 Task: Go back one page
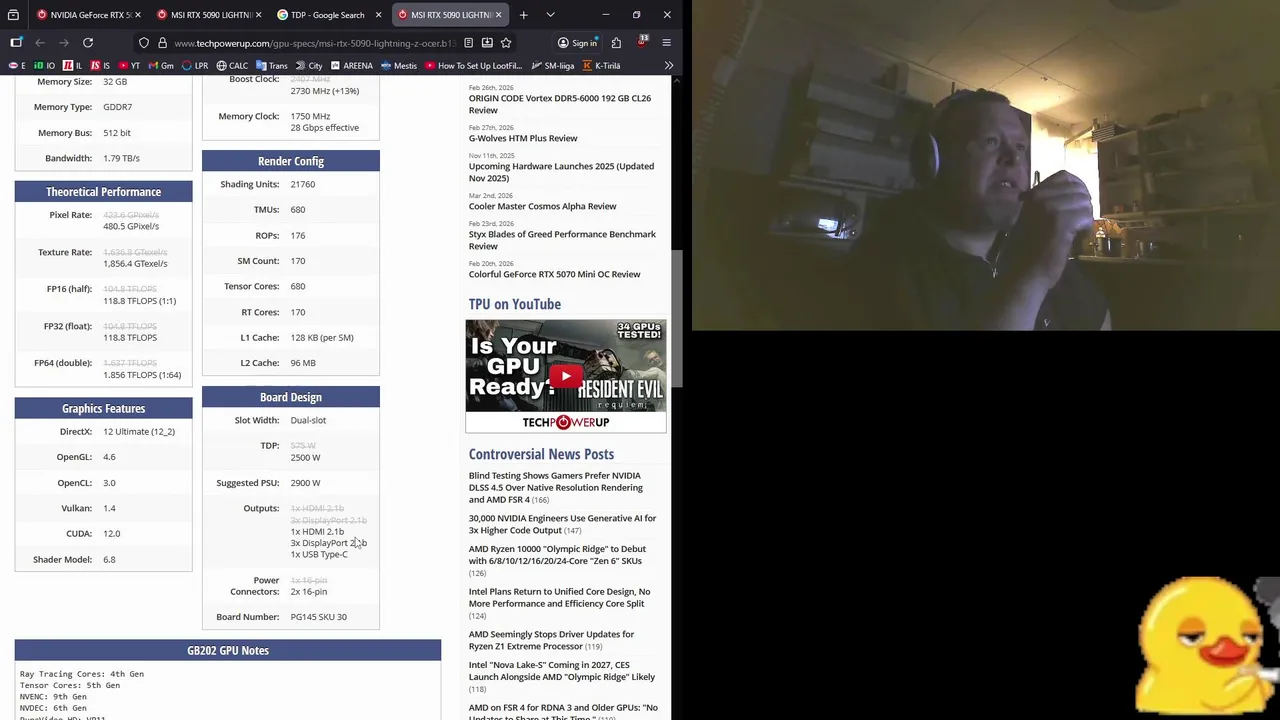point(40,43)
